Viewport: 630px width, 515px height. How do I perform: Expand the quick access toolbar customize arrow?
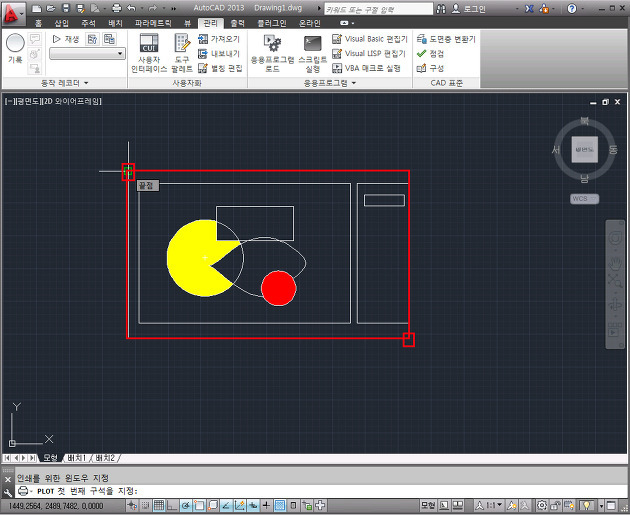[174, 8]
